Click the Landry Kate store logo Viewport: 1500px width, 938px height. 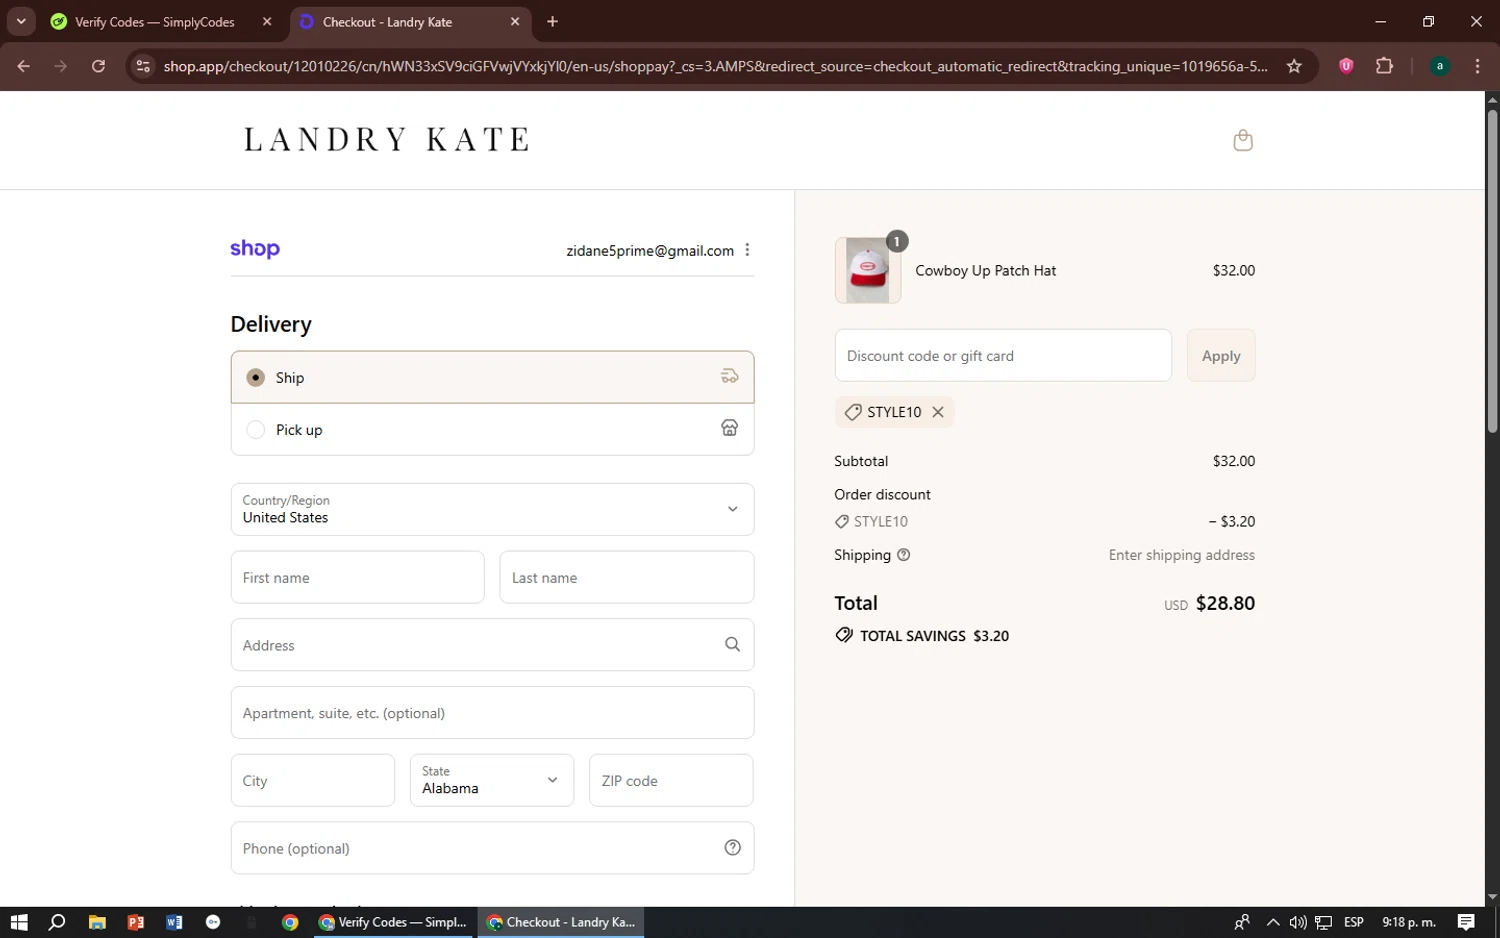387,139
